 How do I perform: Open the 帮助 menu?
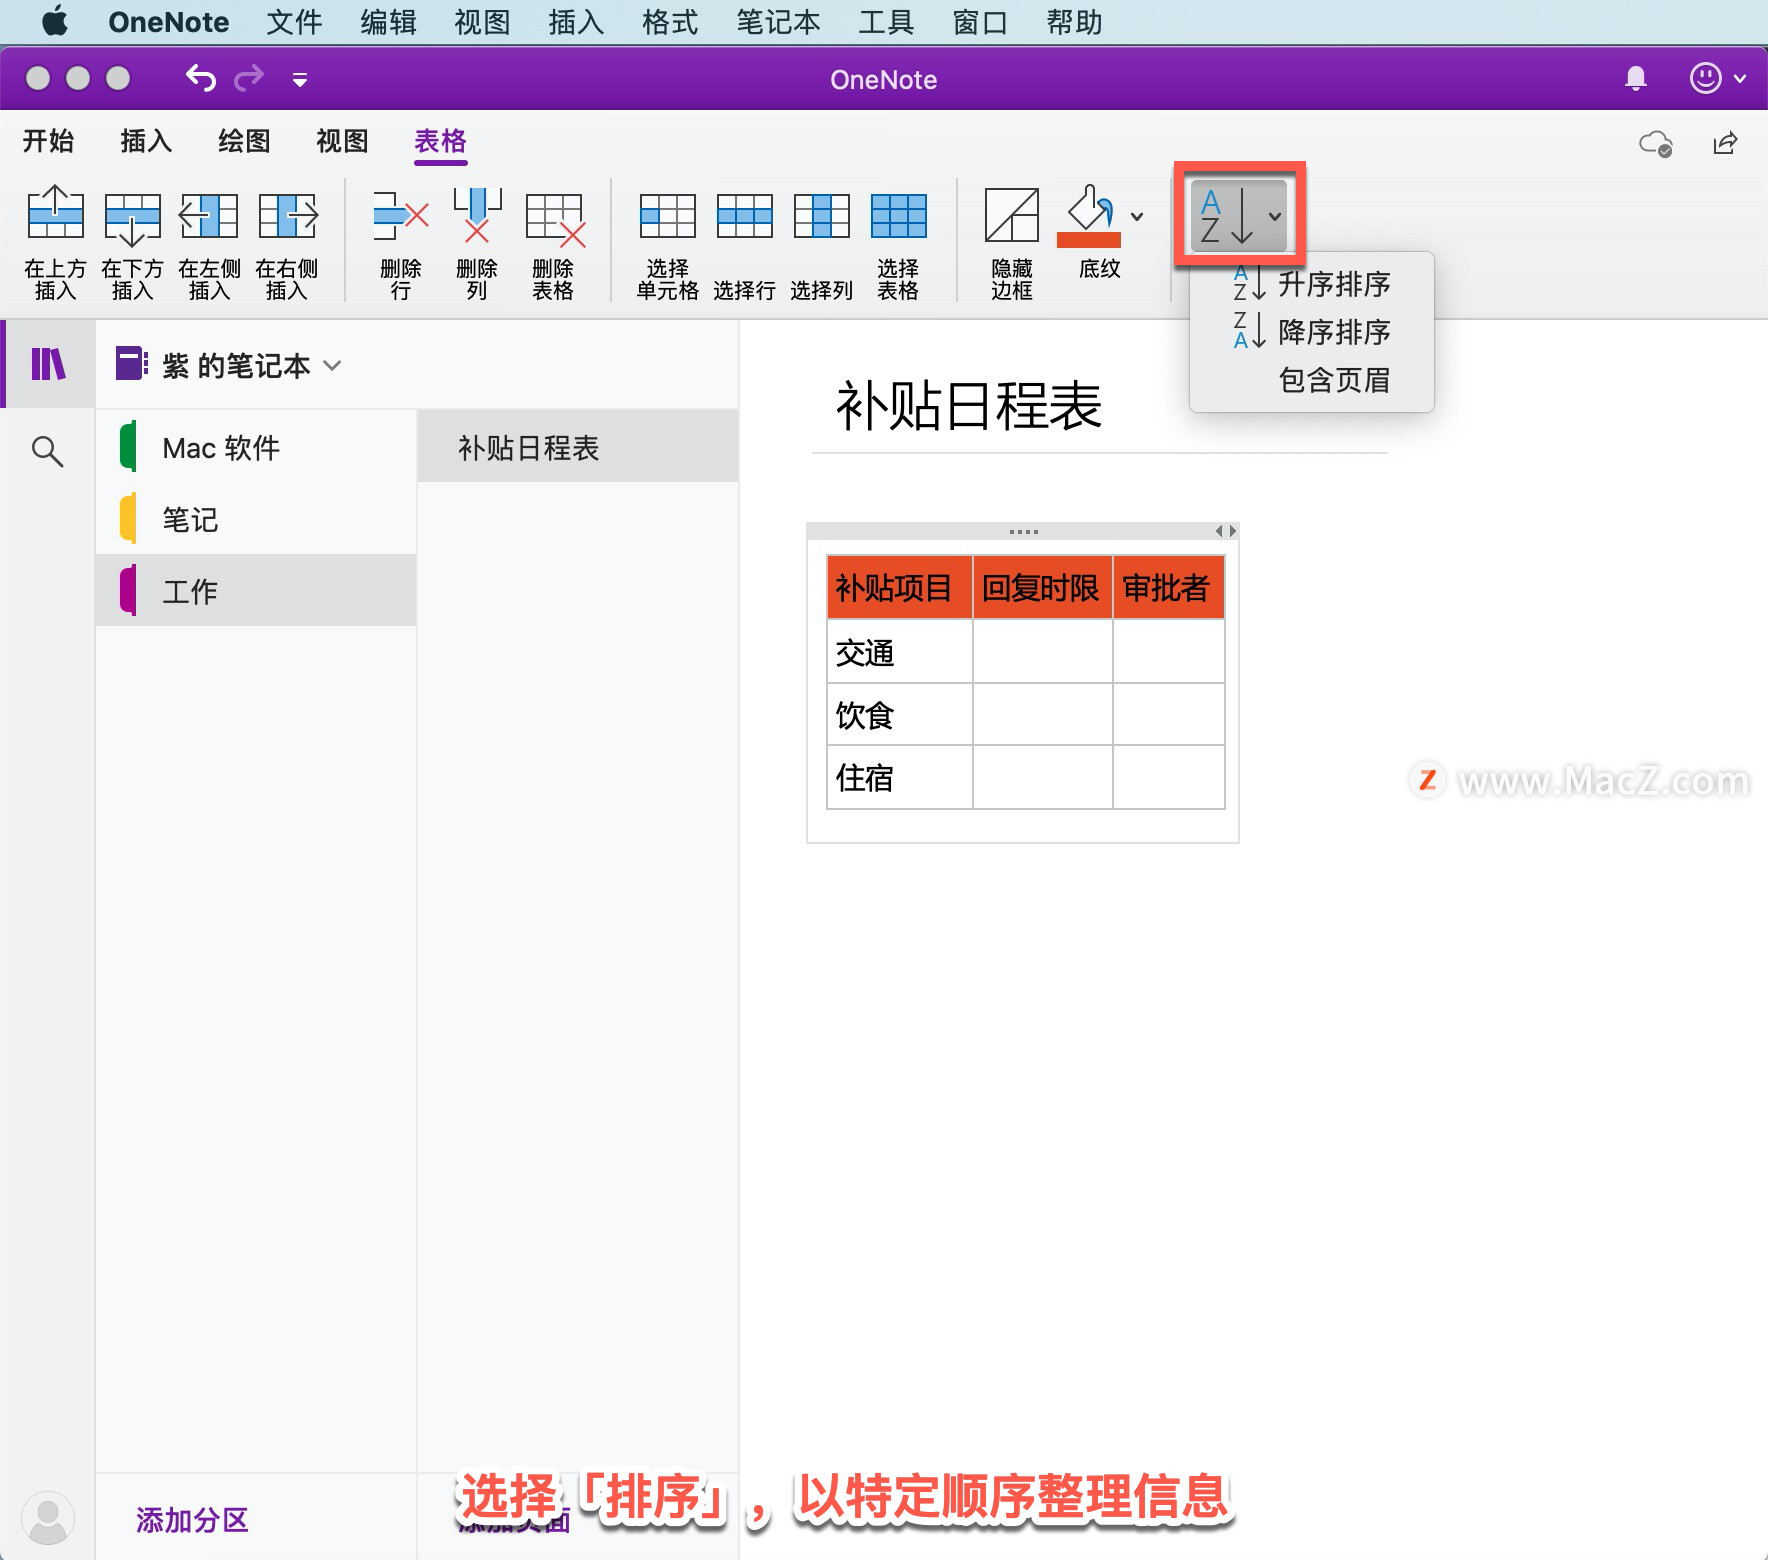[1074, 21]
